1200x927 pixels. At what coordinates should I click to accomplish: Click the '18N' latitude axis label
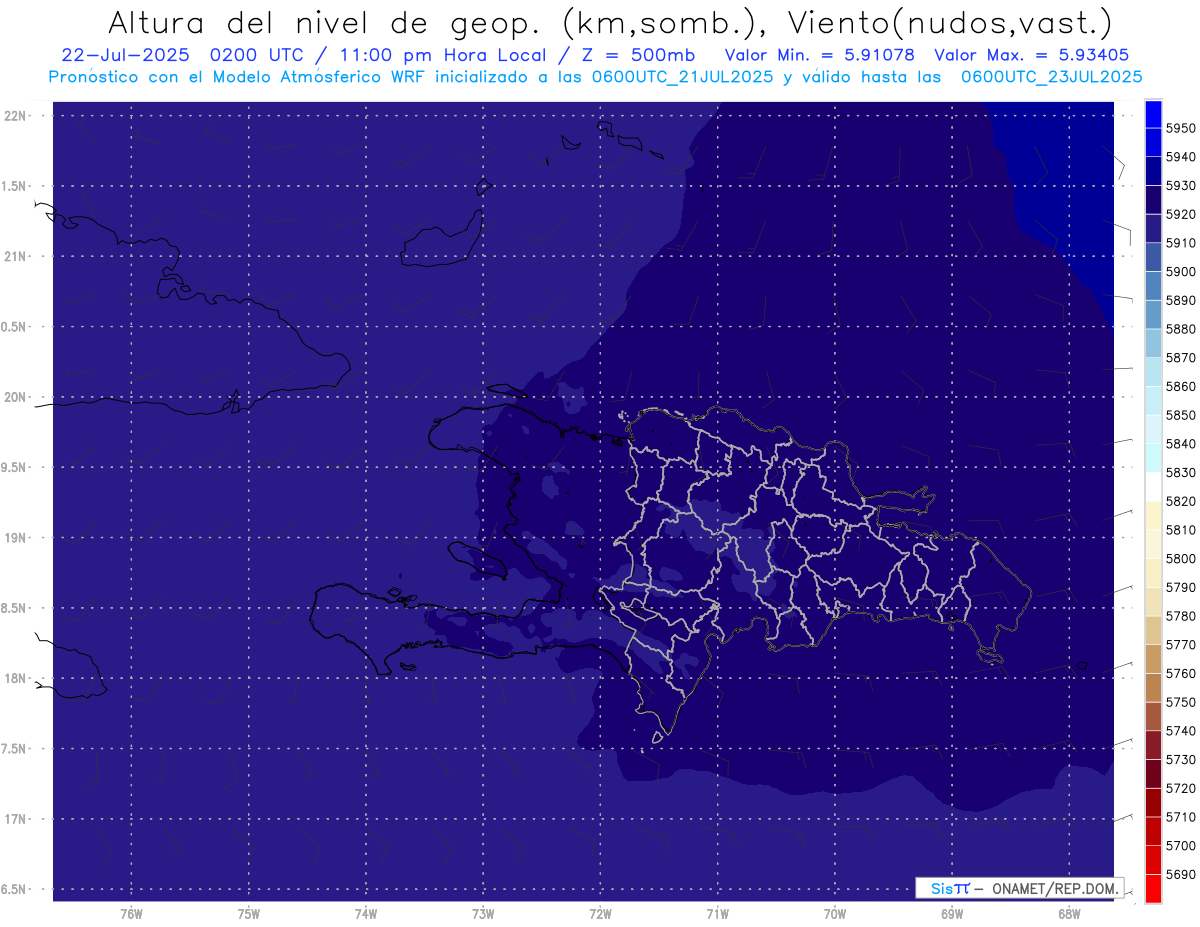coord(15,678)
